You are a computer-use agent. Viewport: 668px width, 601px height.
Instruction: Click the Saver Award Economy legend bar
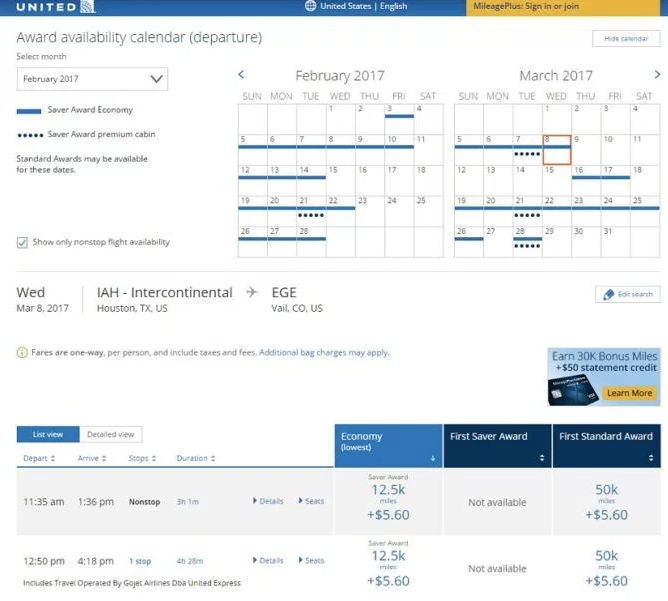click(29, 111)
